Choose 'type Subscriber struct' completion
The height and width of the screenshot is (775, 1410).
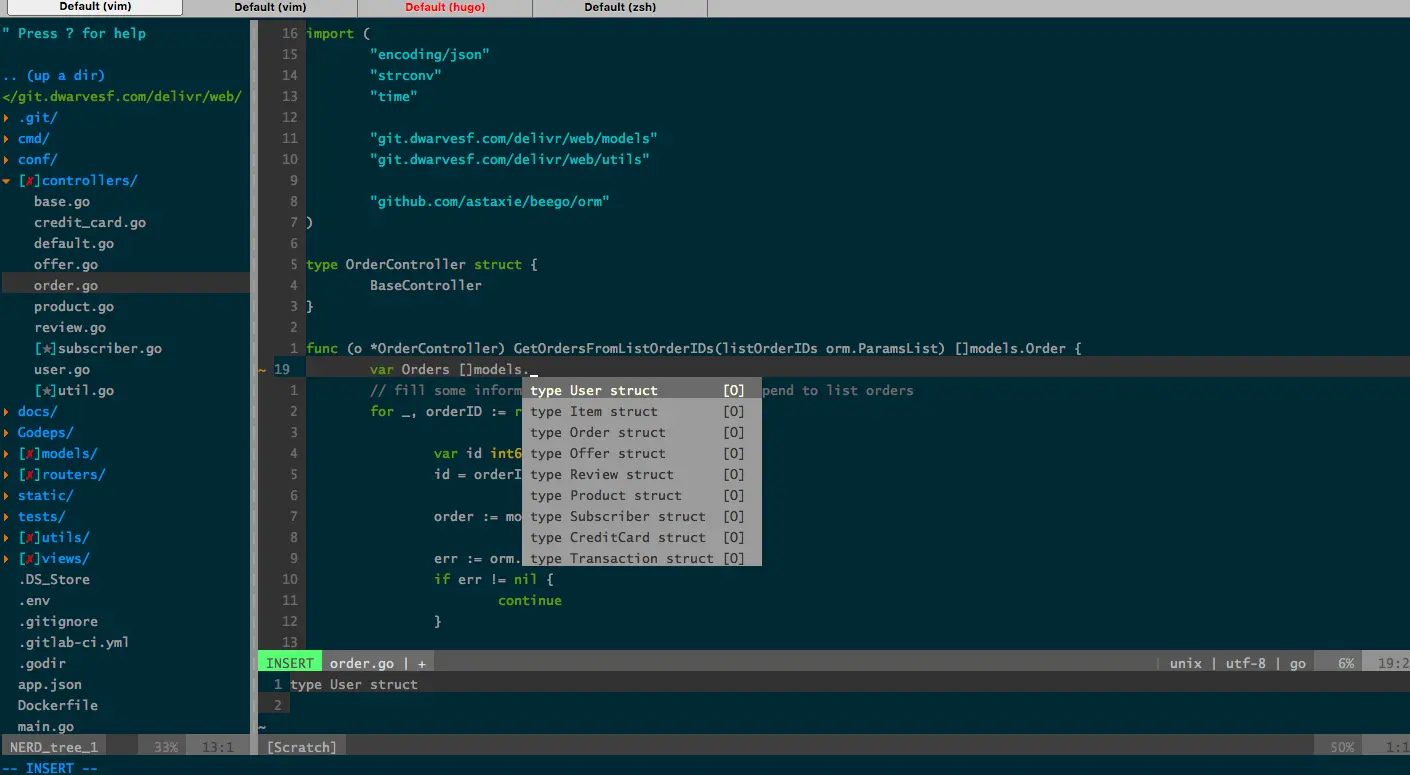click(x=642, y=517)
